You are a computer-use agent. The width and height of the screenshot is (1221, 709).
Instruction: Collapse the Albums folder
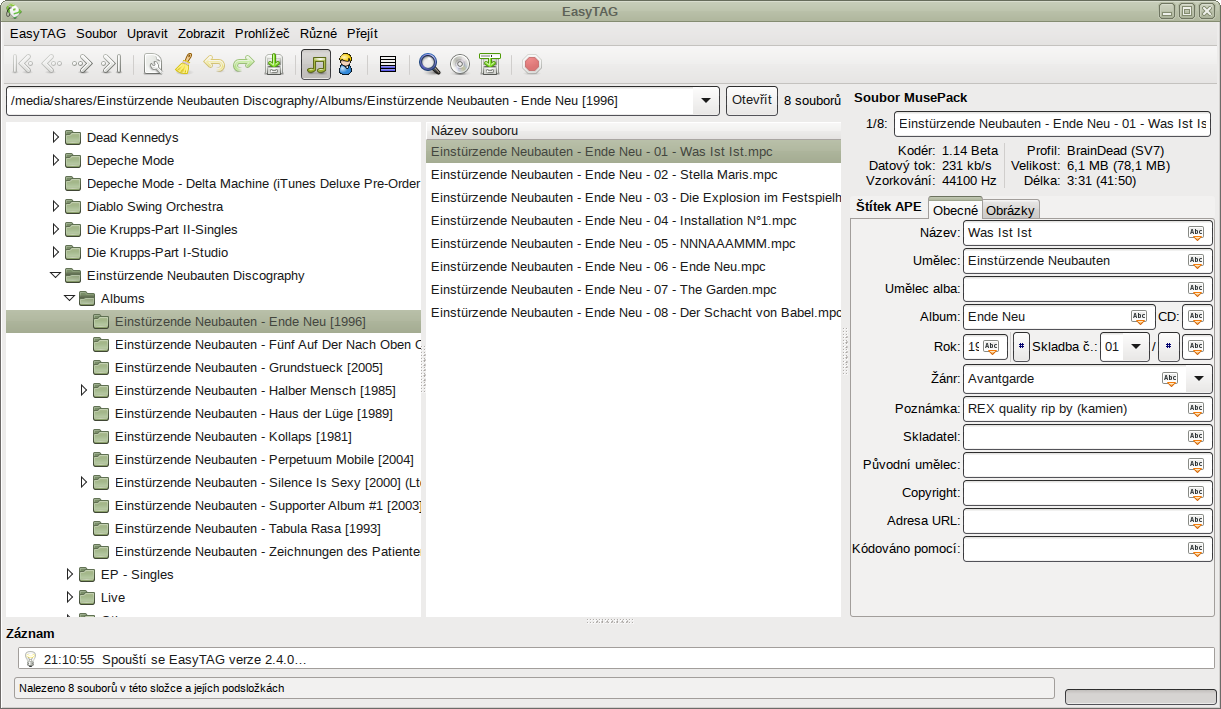pyautogui.click(x=70, y=298)
